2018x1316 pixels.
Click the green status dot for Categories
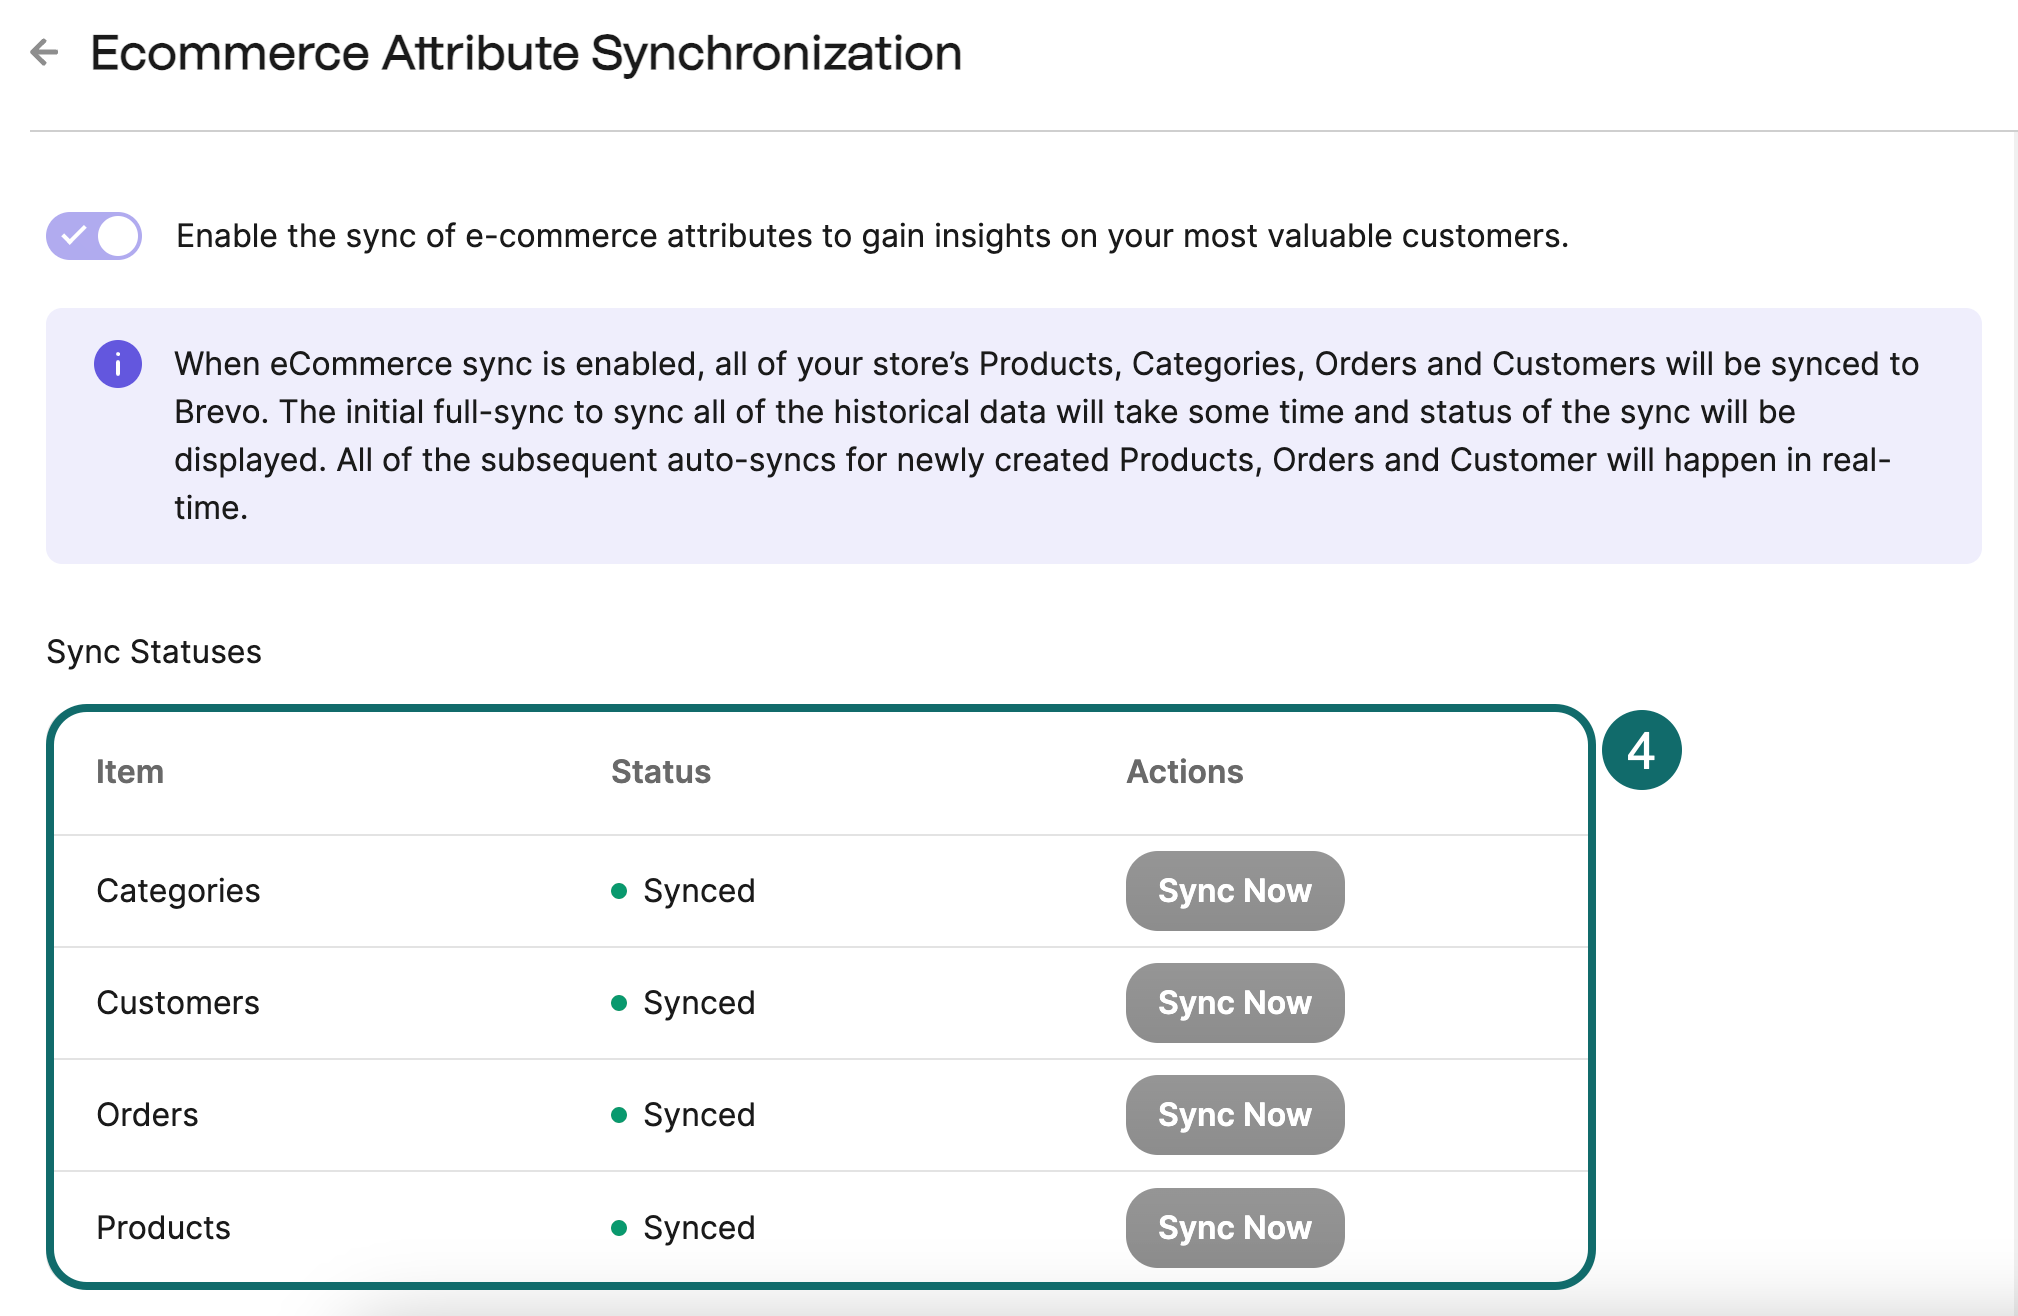619,891
